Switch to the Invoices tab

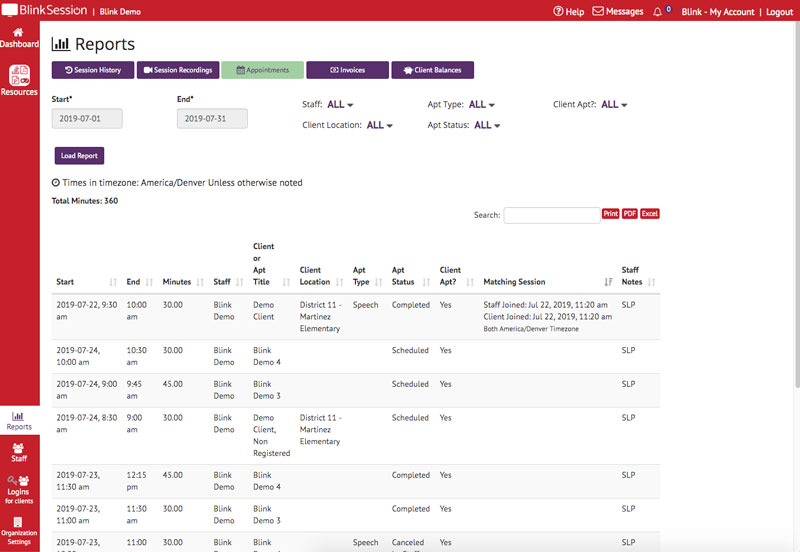(x=347, y=70)
